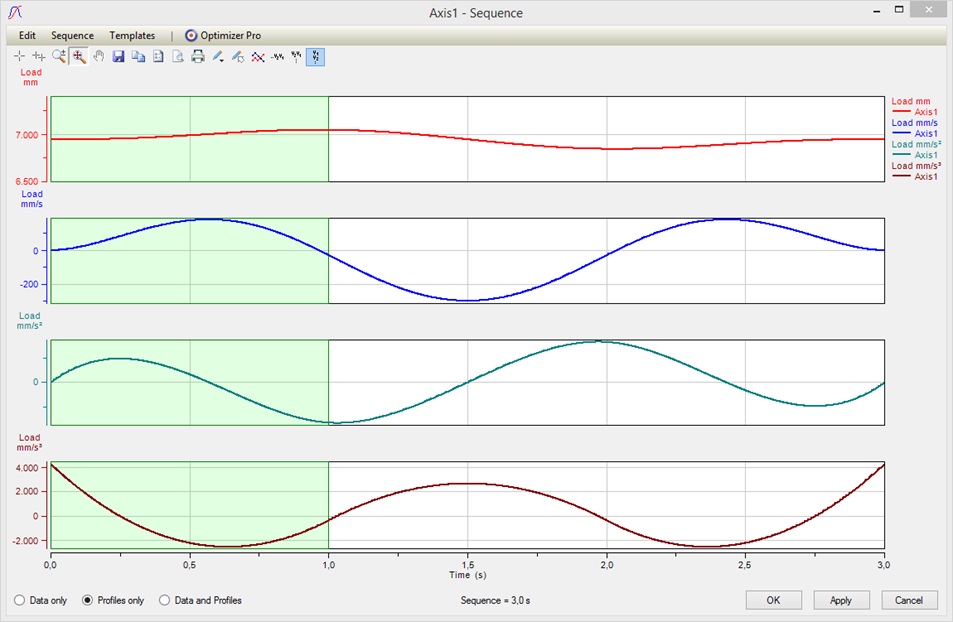Select the Data and Profiles option
The image size is (953, 622).
[165, 600]
